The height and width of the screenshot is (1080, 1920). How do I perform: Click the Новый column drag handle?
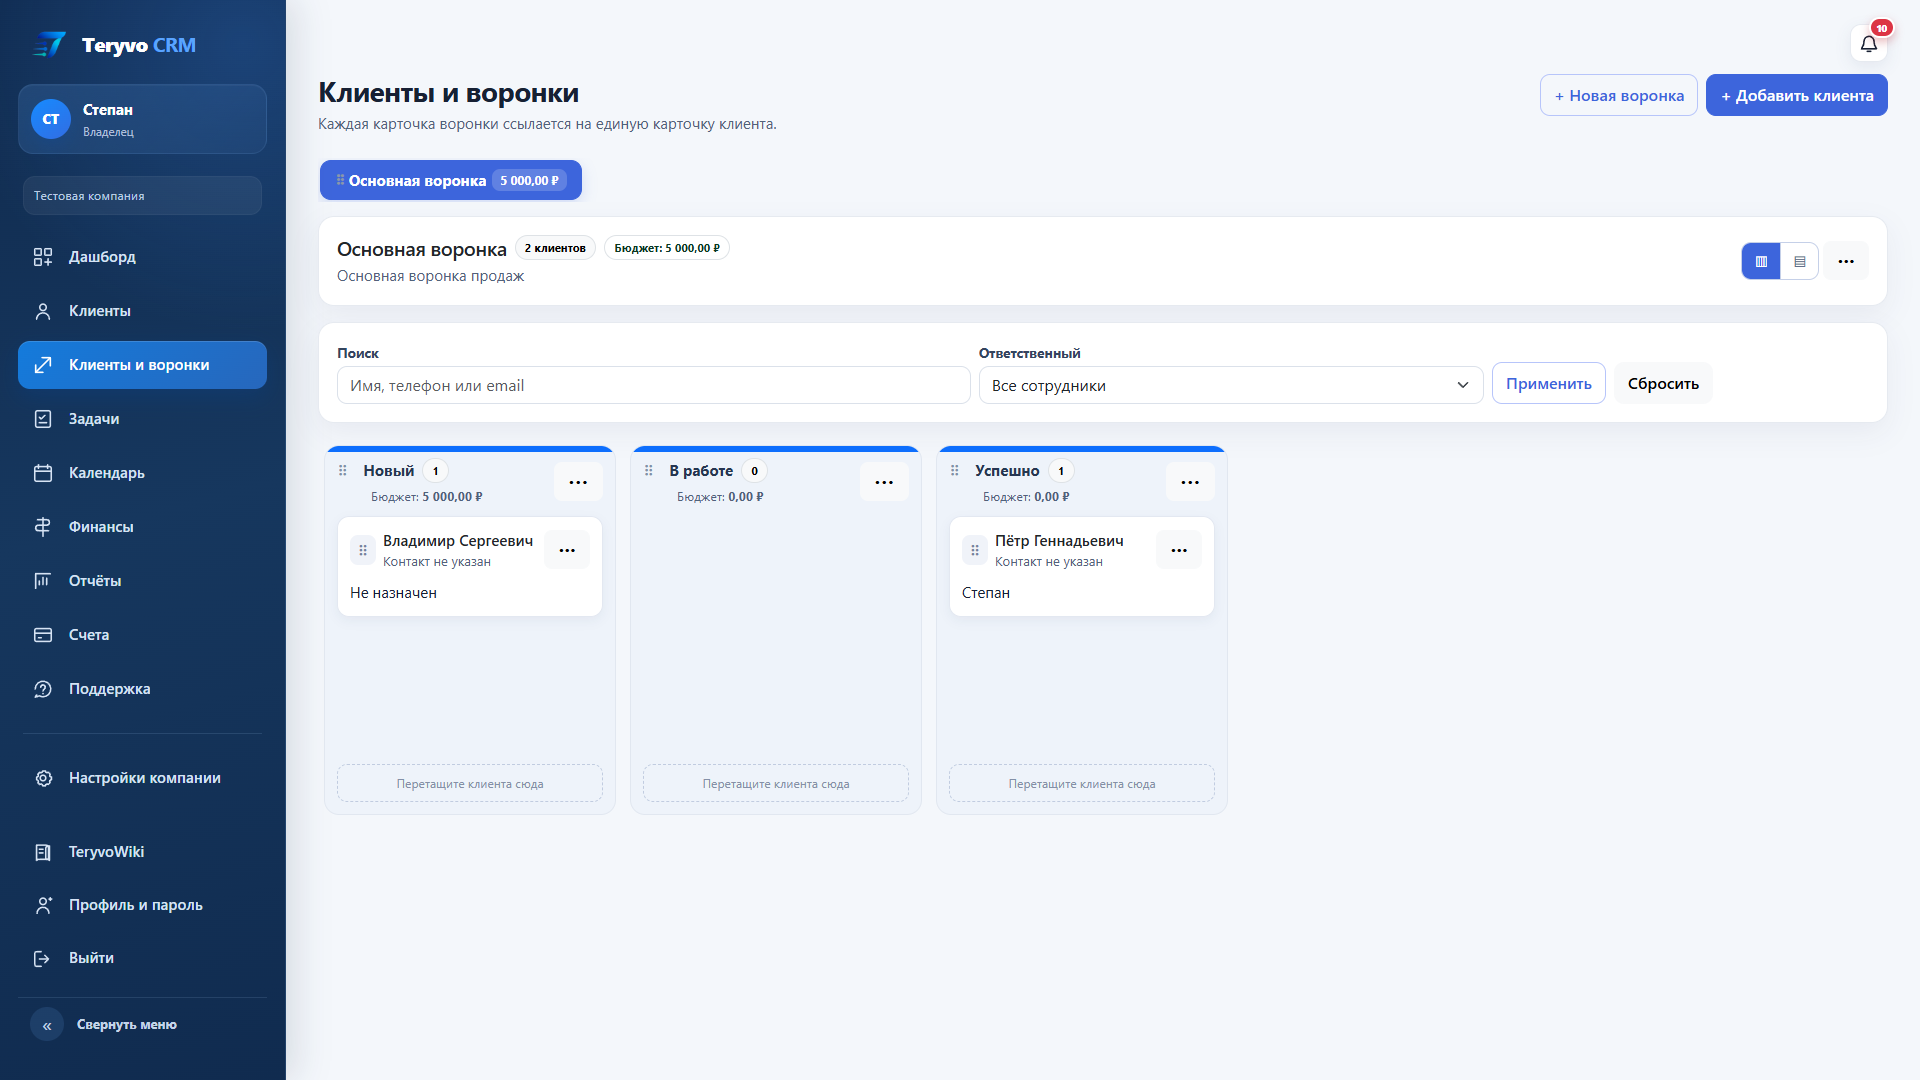coord(343,471)
